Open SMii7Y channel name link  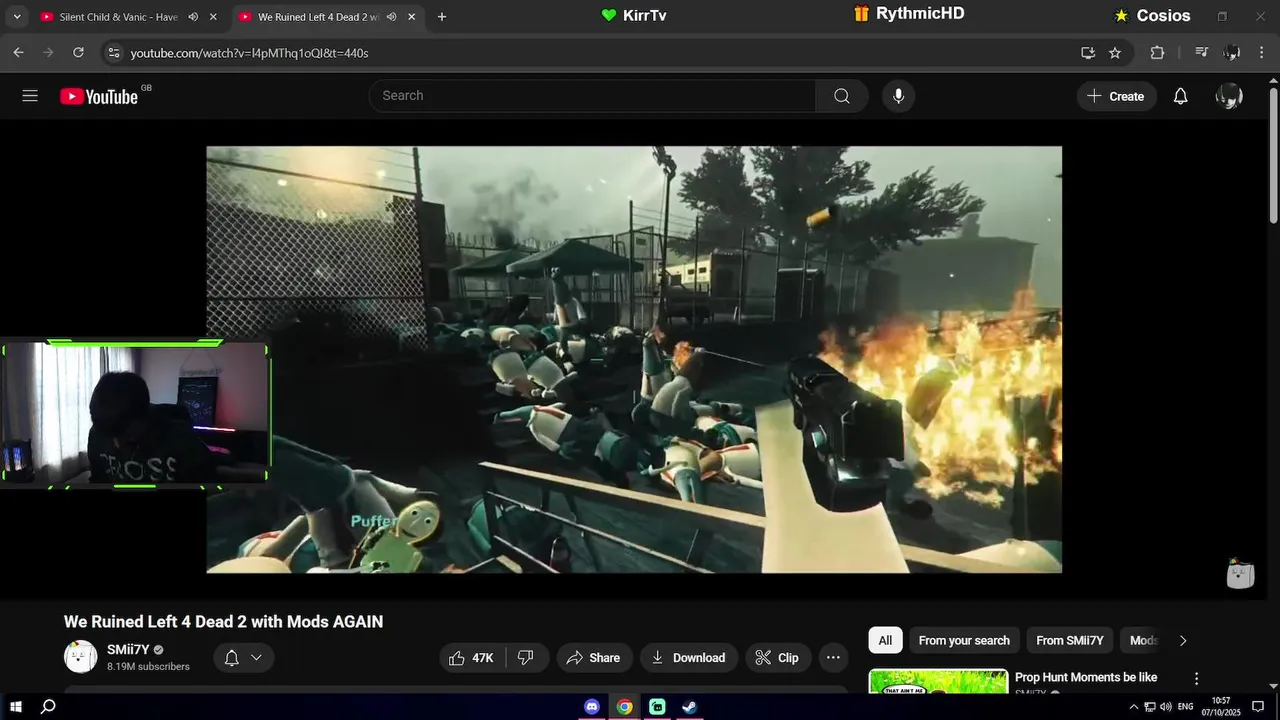(128, 650)
